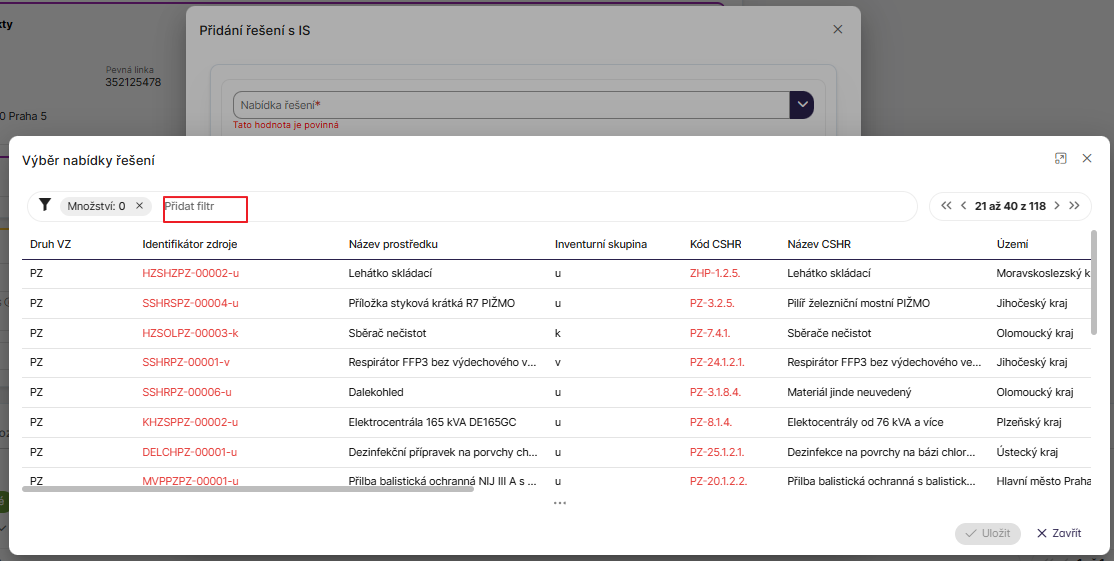
Task: Sort by Kód CSHR column header
Action: 715,244
